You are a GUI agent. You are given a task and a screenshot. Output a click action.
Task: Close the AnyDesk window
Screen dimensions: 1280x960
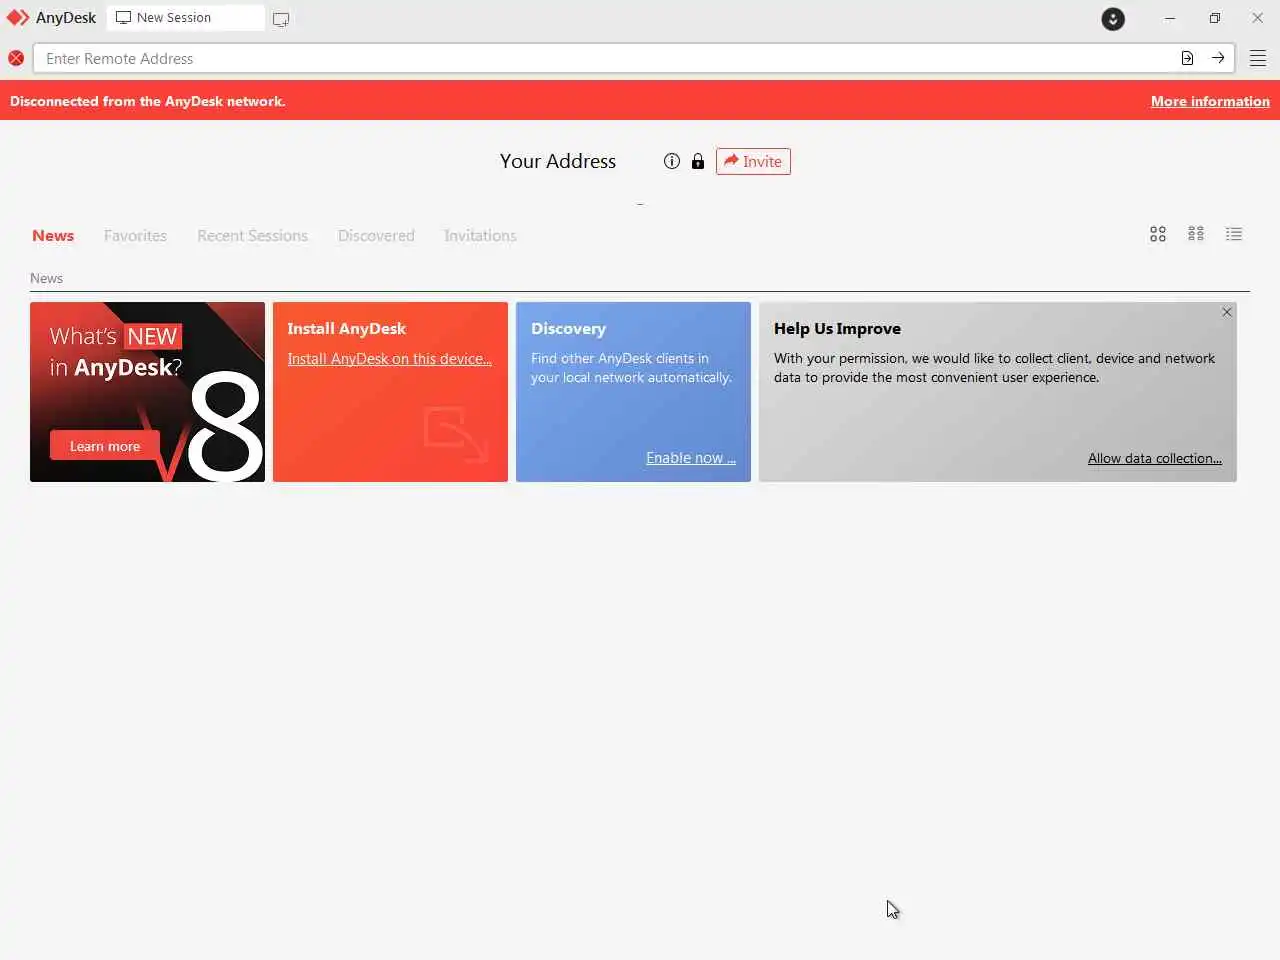(1258, 18)
